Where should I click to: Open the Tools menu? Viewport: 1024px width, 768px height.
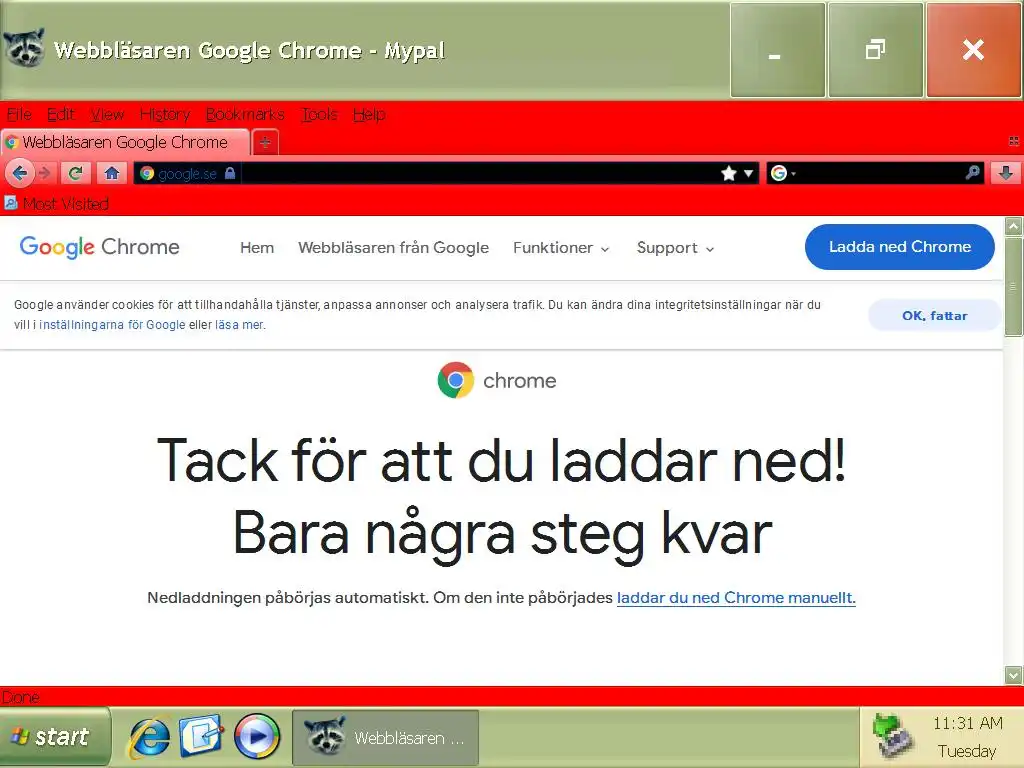pos(319,114)
